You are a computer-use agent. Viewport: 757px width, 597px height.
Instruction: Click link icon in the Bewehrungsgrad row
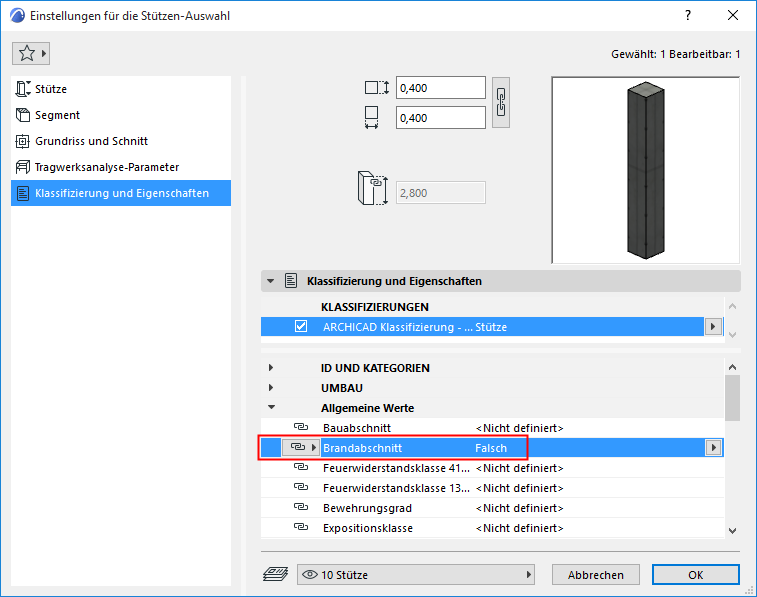(301, 507)
